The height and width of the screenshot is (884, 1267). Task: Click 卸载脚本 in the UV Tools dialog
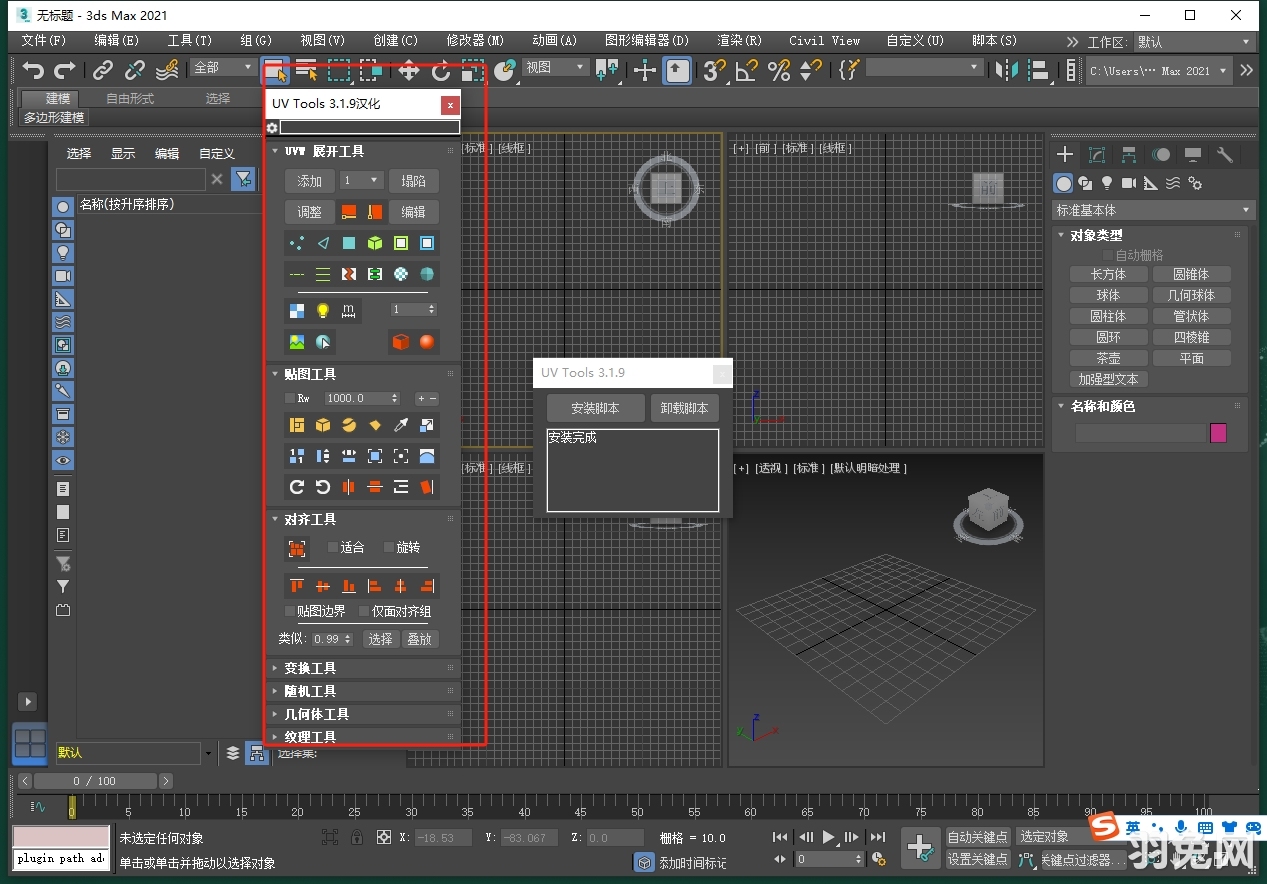(684, 408)
